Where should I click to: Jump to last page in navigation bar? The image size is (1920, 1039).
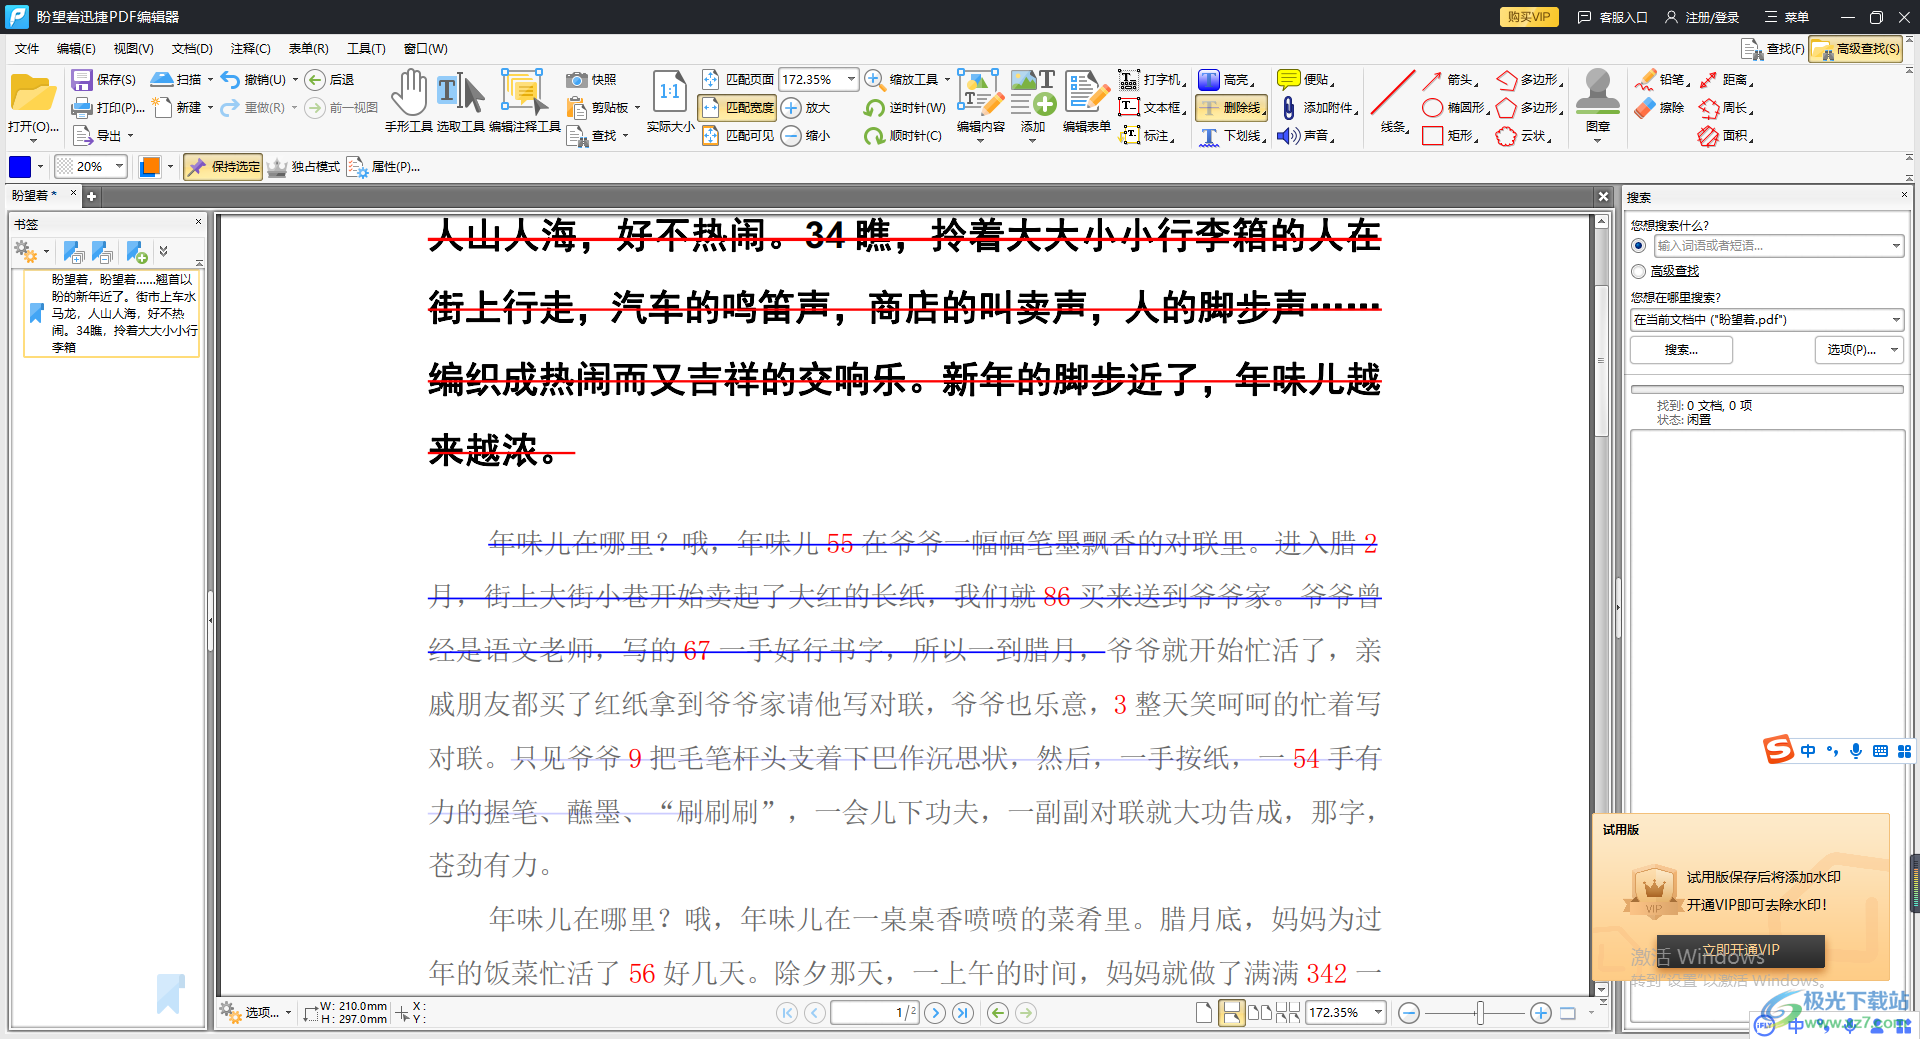coord(963,1013)
